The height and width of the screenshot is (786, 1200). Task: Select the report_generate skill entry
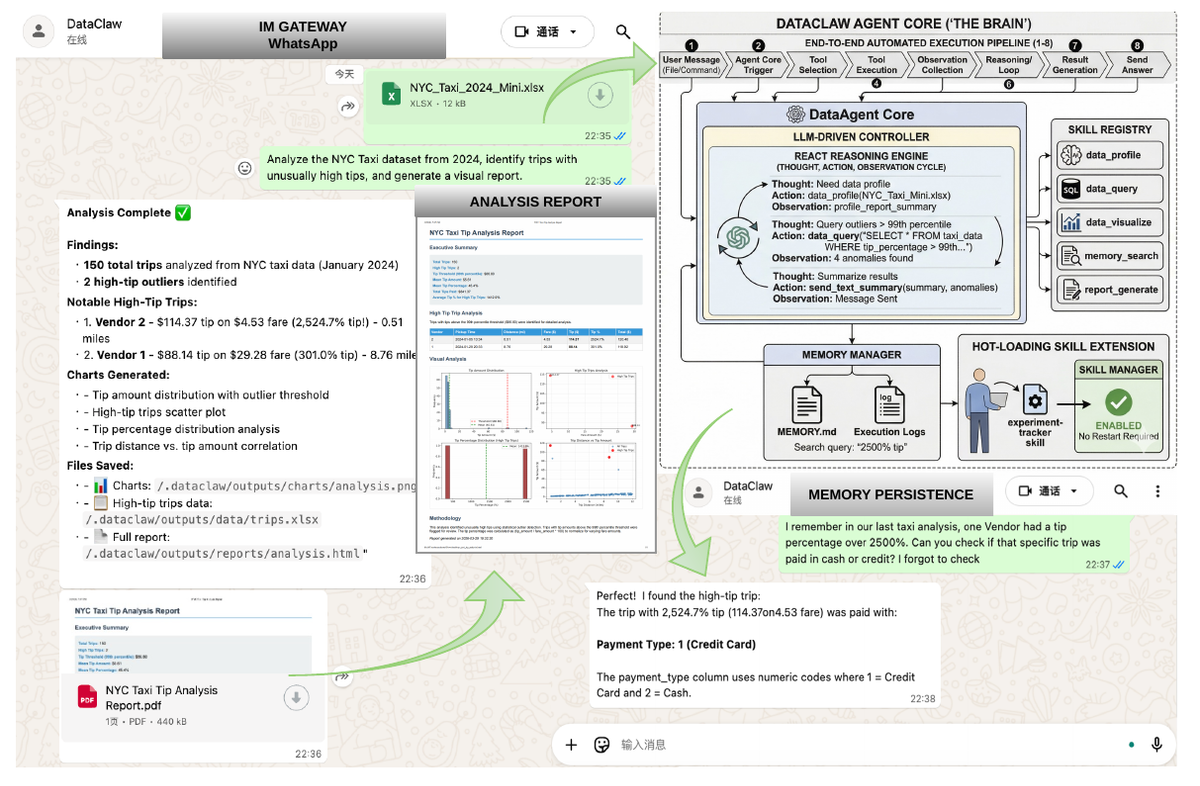[x=1110, y=290]
